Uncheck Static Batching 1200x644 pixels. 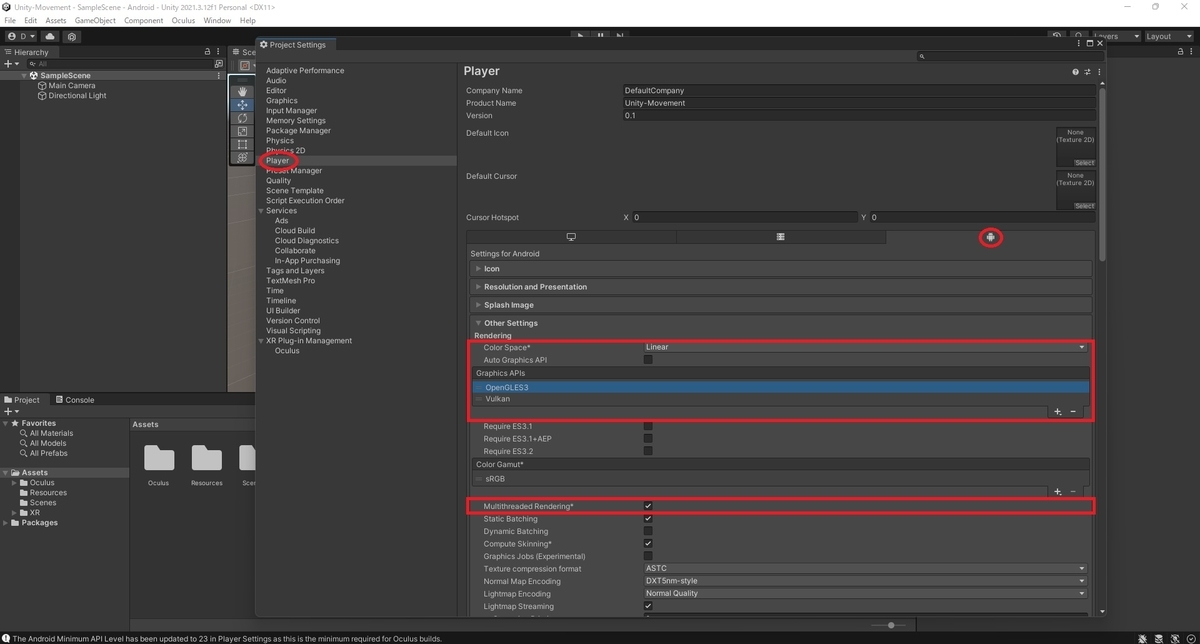648,519
